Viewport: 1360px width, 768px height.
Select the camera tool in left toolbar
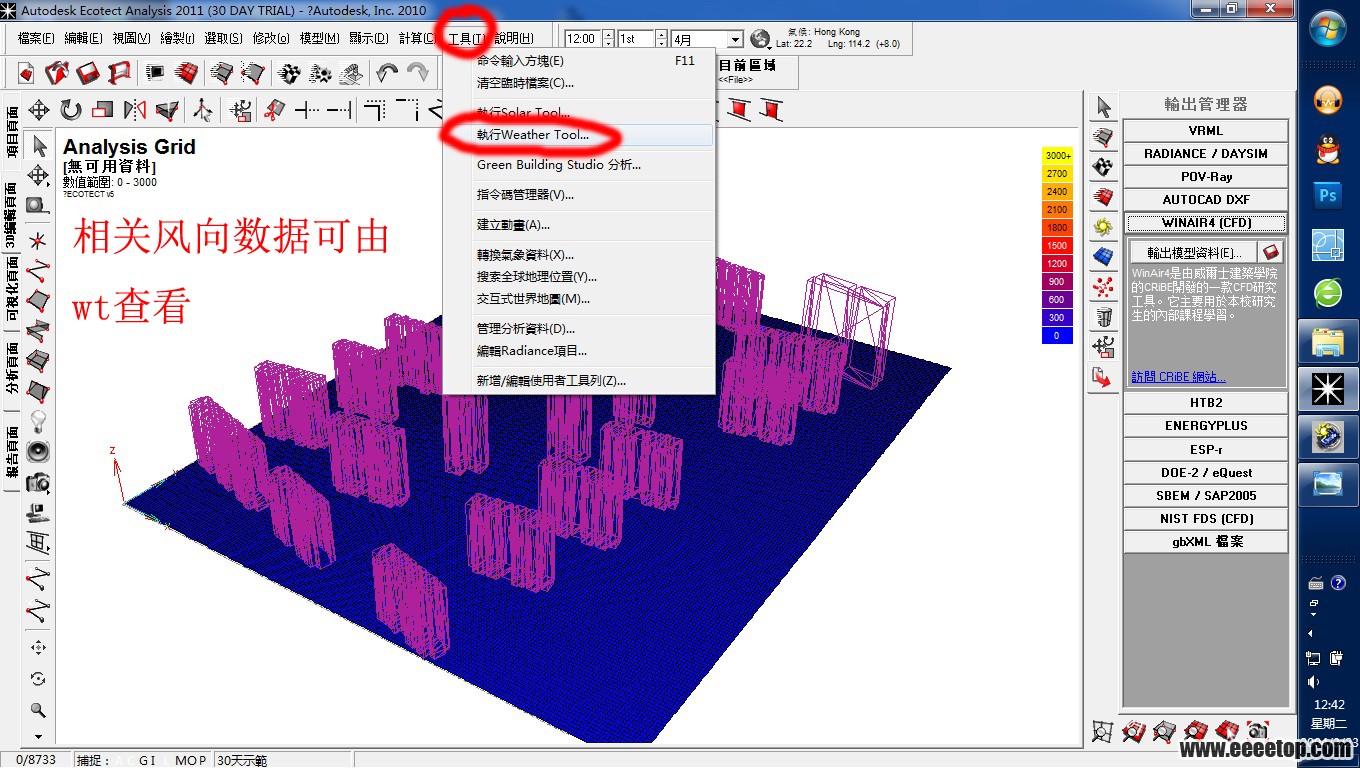pyautogui.click(x=39, y=482)
